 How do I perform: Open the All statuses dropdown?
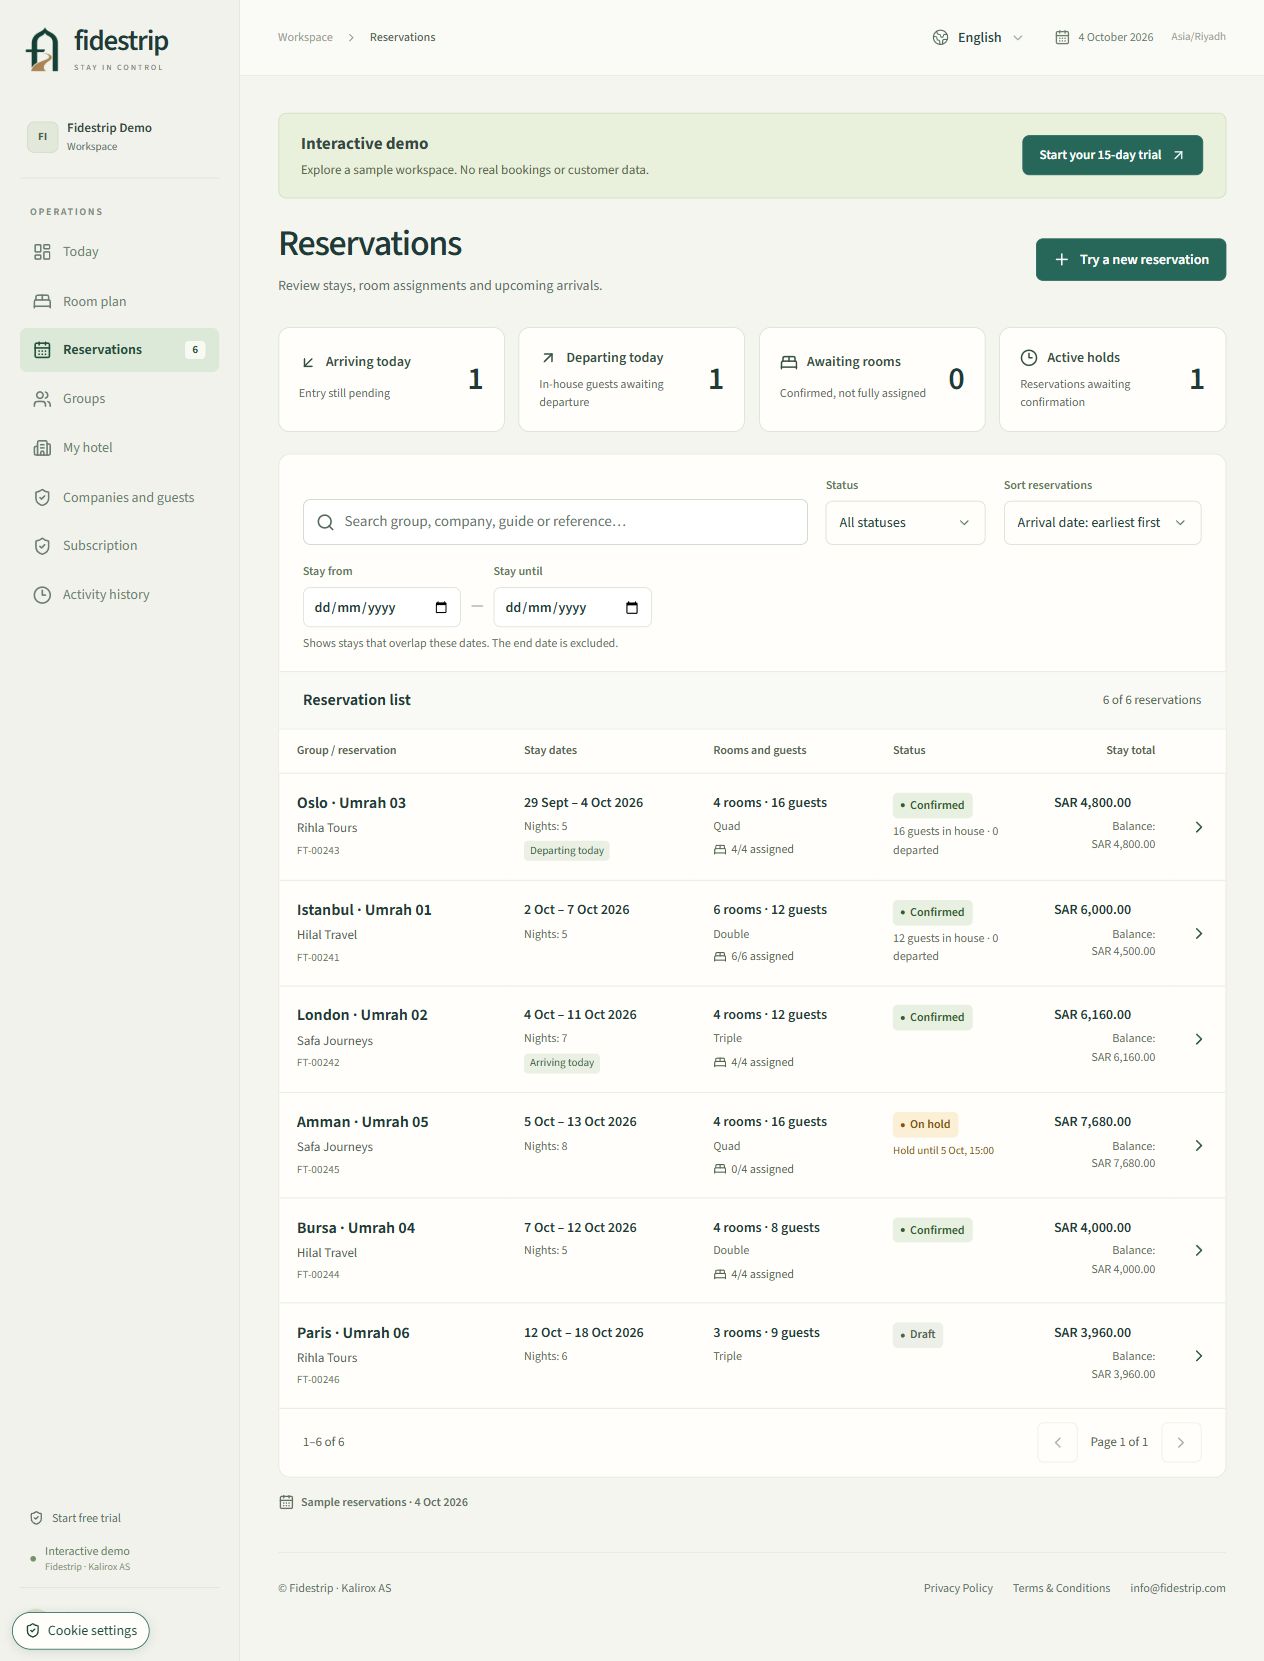click(x=905, y=522)
